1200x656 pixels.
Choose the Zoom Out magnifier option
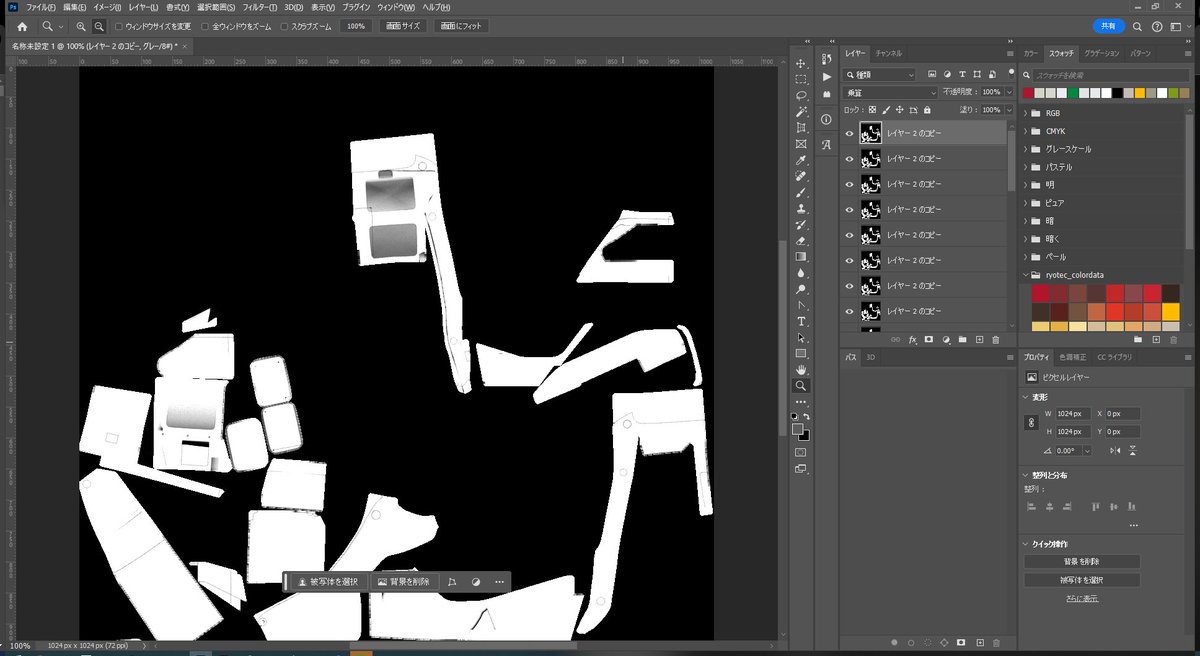pyautogui.click(x=99, y=26)
